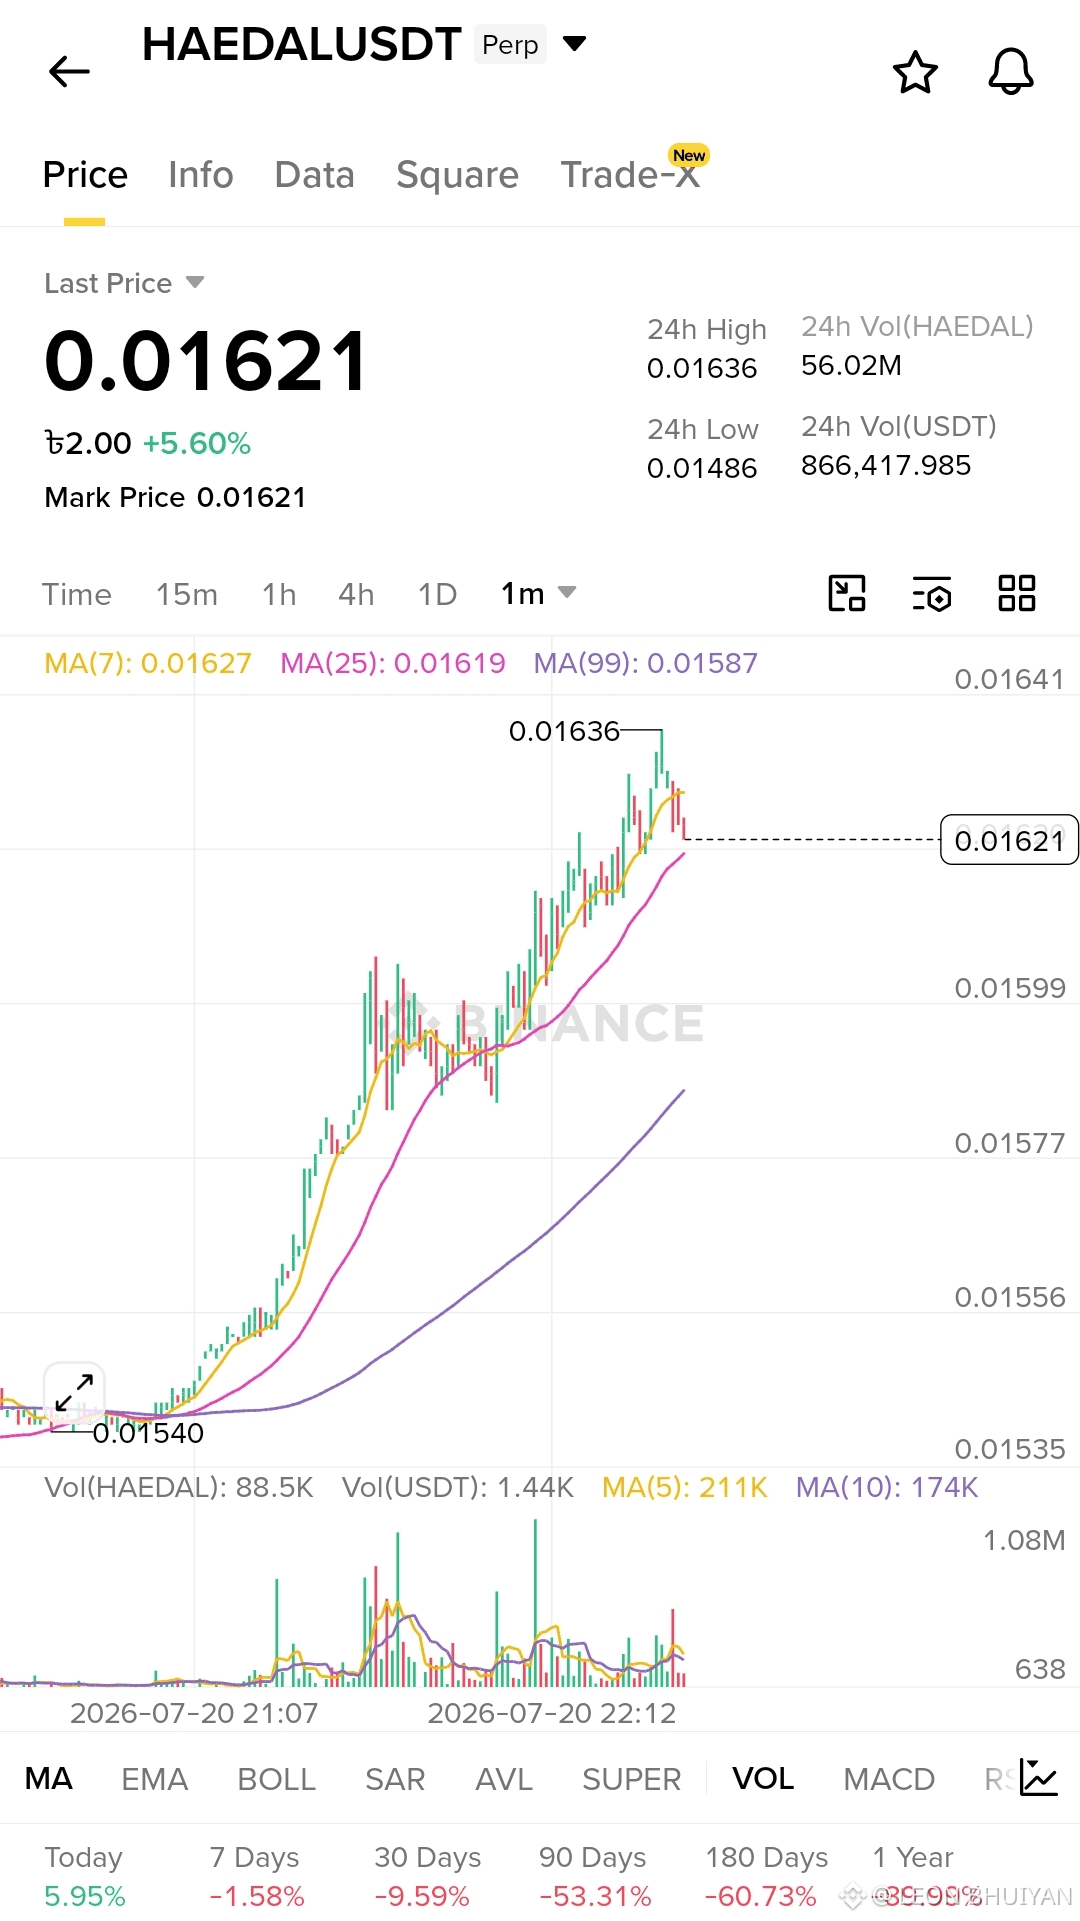Tap the 2026-07-20 21:07 time marker
This screenshot has height=1921, width=1080.
(x=194, y=1713)
